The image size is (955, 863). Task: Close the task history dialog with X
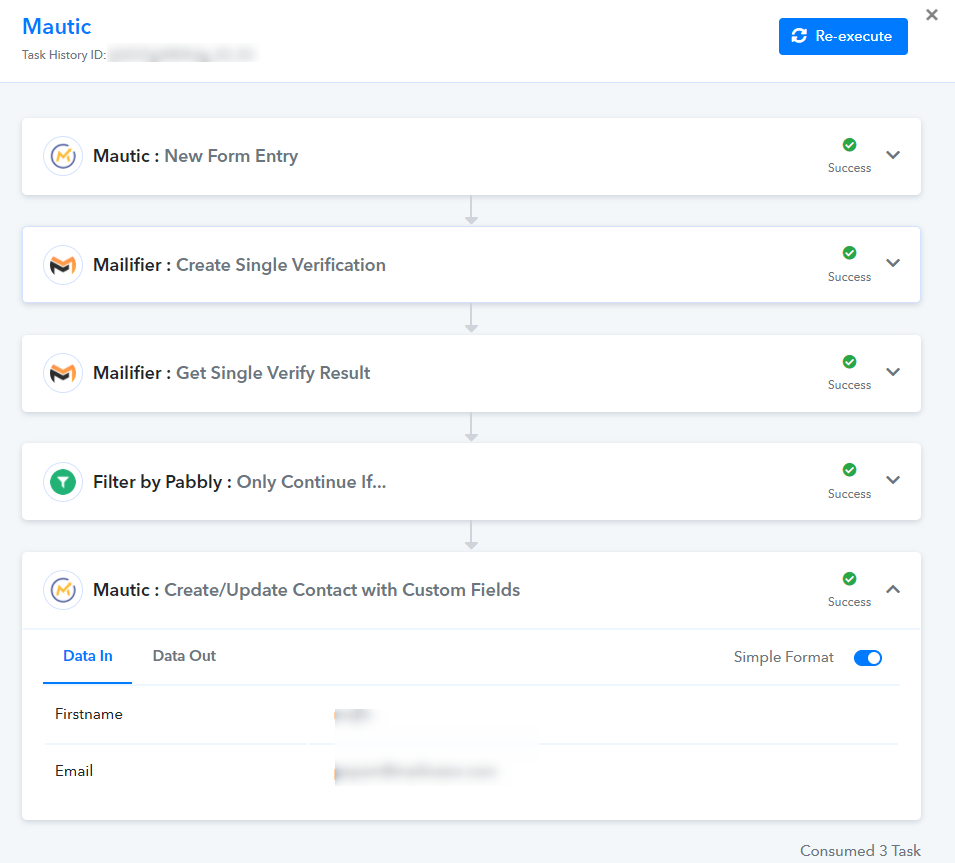pos(931,15)
